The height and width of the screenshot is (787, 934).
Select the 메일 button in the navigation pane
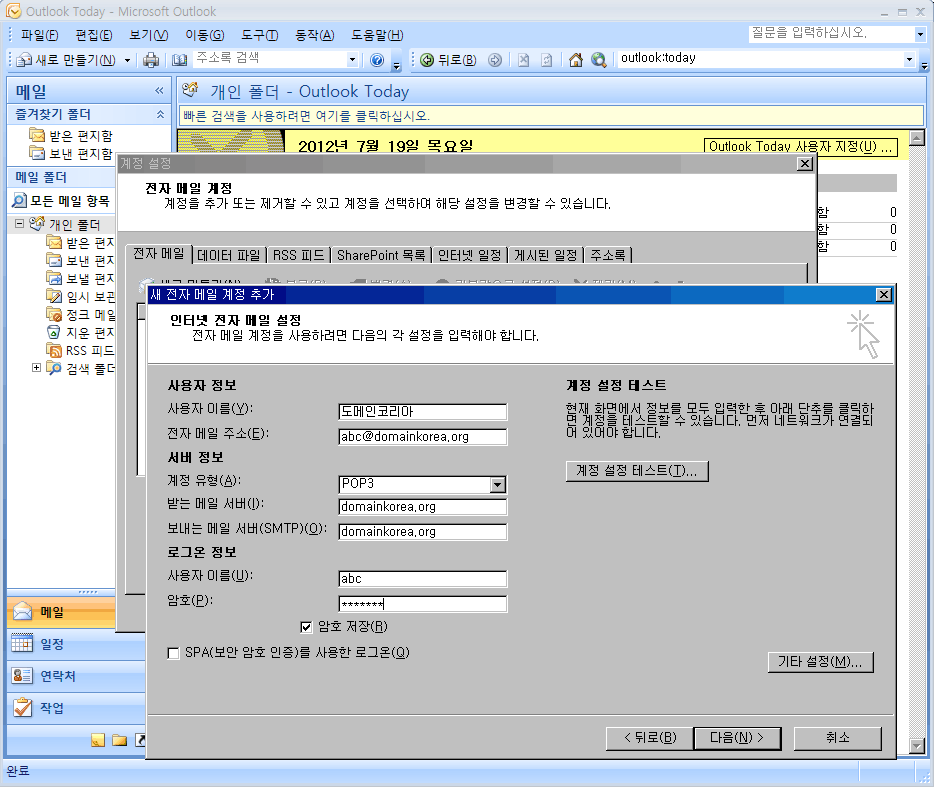[x=61, y=612]
